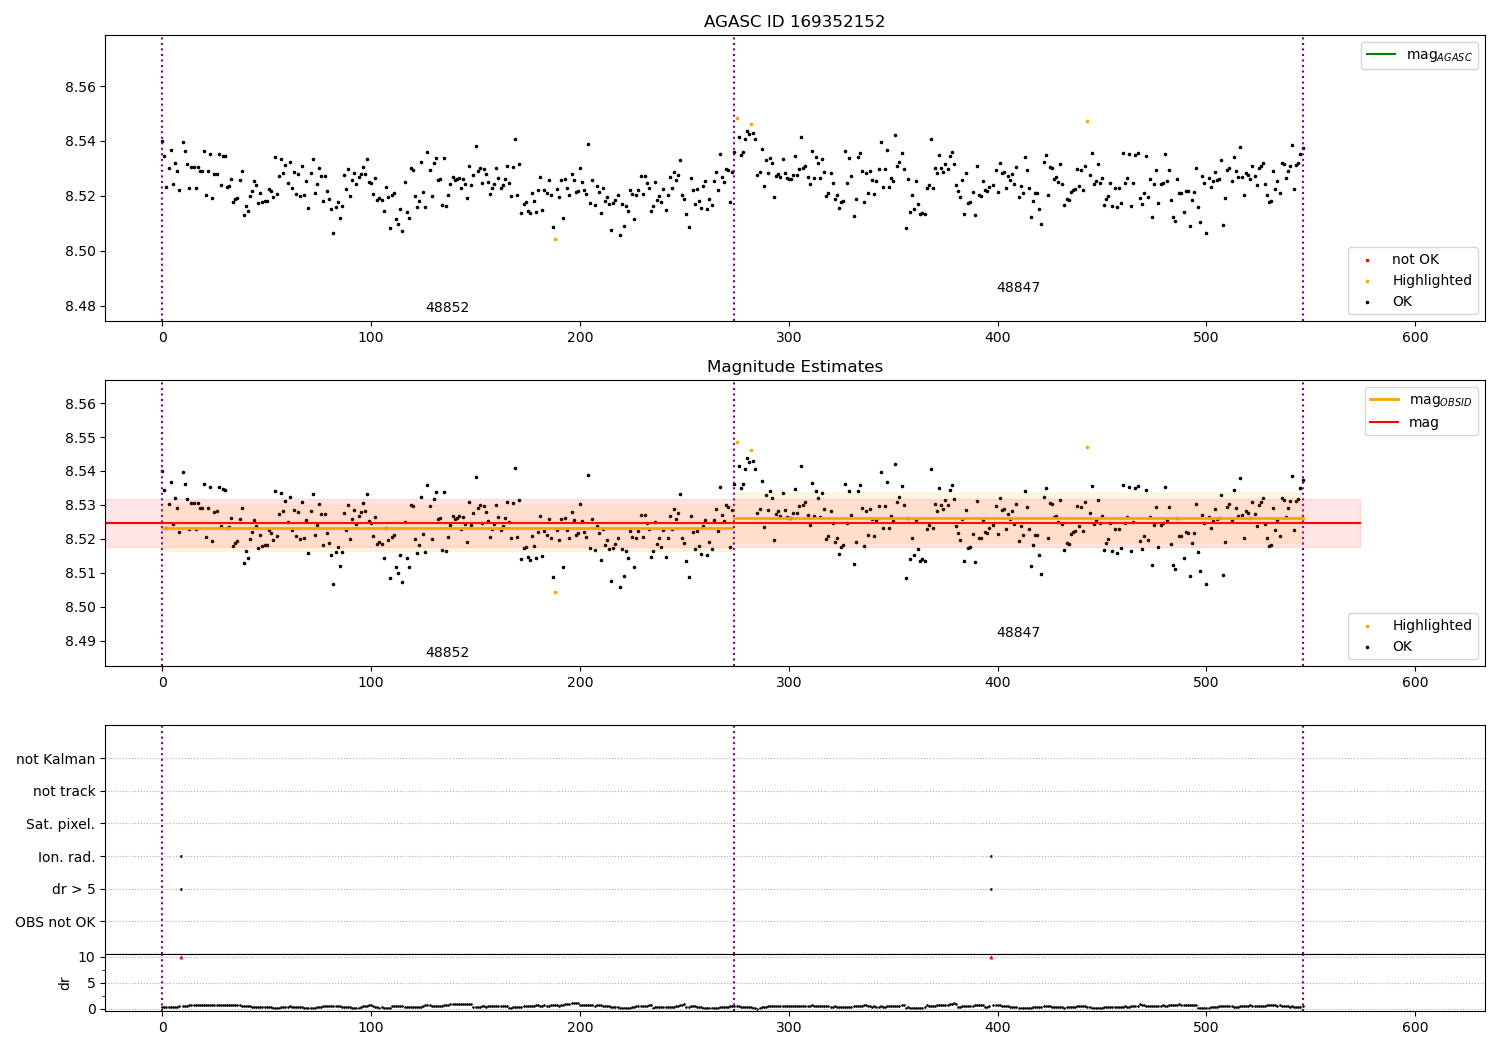The width and height of the screenshot is (1500, 1050).
Task: Click the 8.56 tick label in top plot
Action: click(79, 87)
